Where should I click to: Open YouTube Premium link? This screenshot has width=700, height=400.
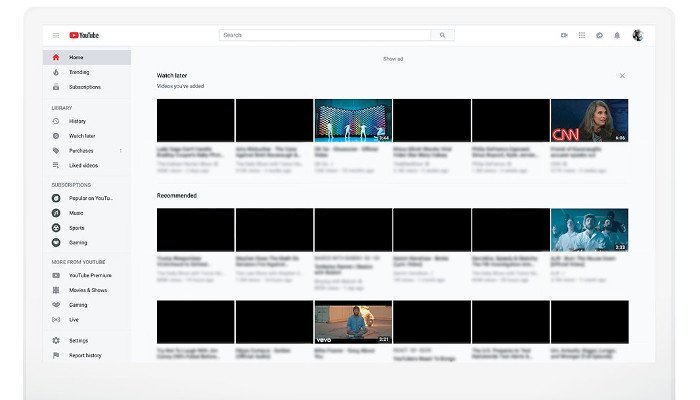[x=90, y=275]
